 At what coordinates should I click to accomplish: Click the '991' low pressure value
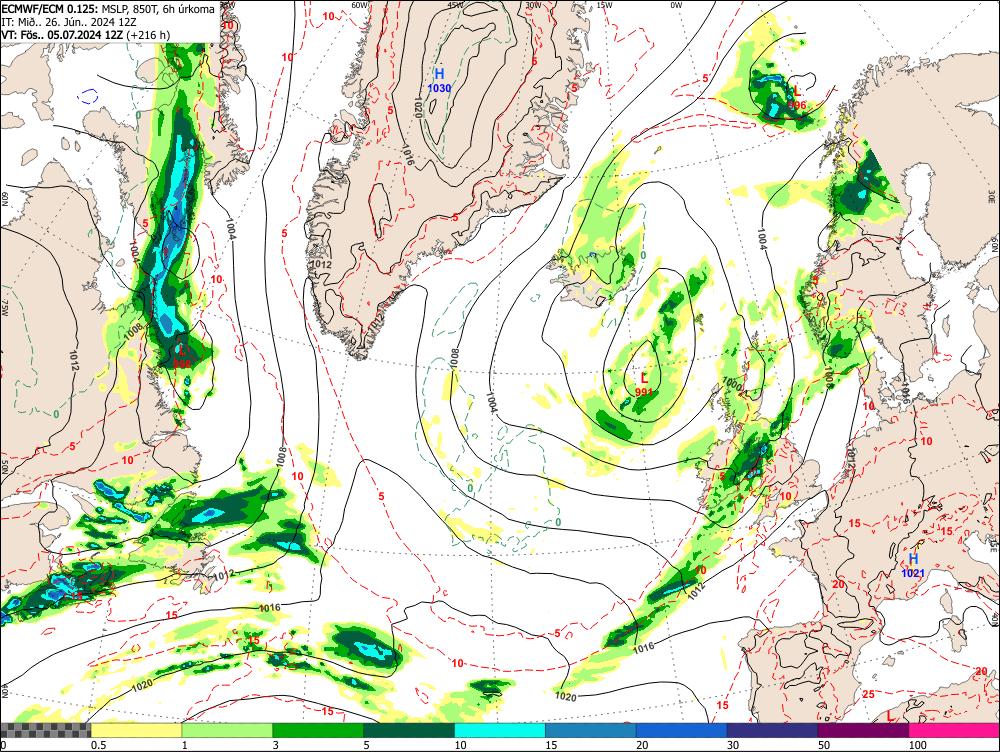click(644, 392)
